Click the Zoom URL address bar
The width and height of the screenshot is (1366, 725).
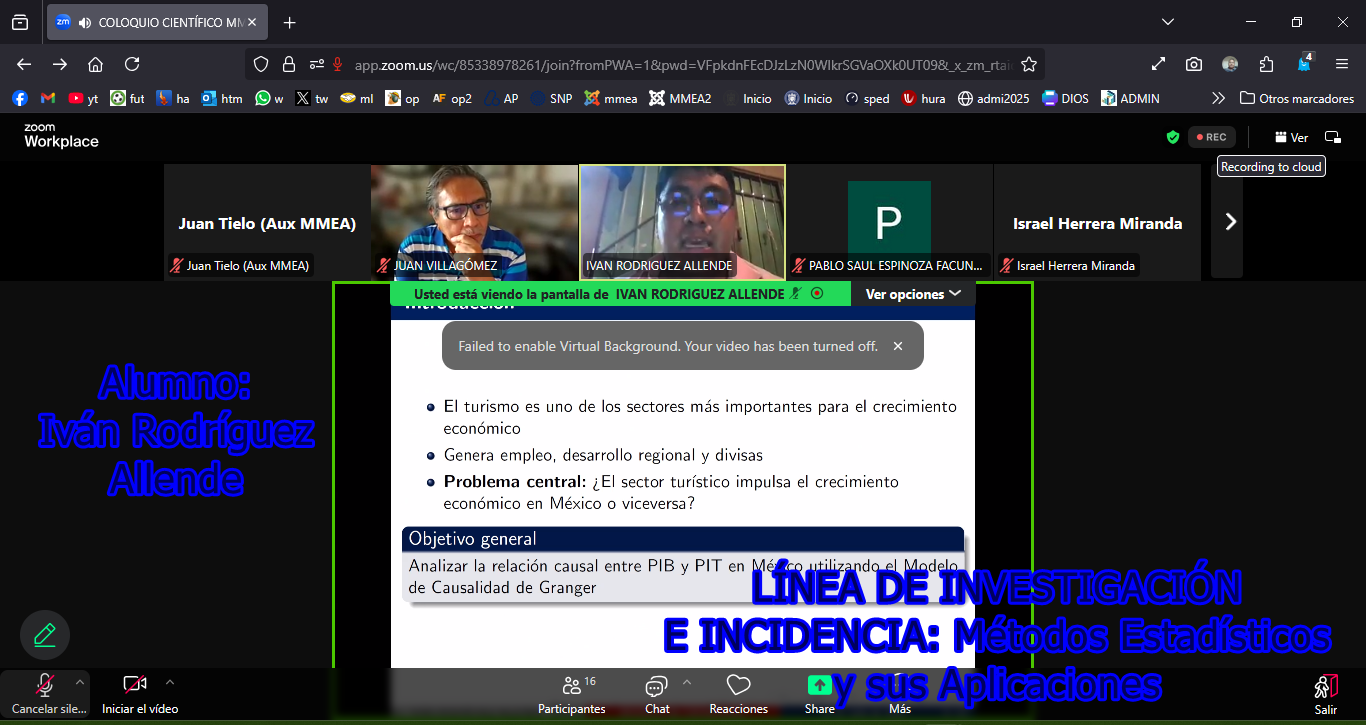(x=680, y=64)
